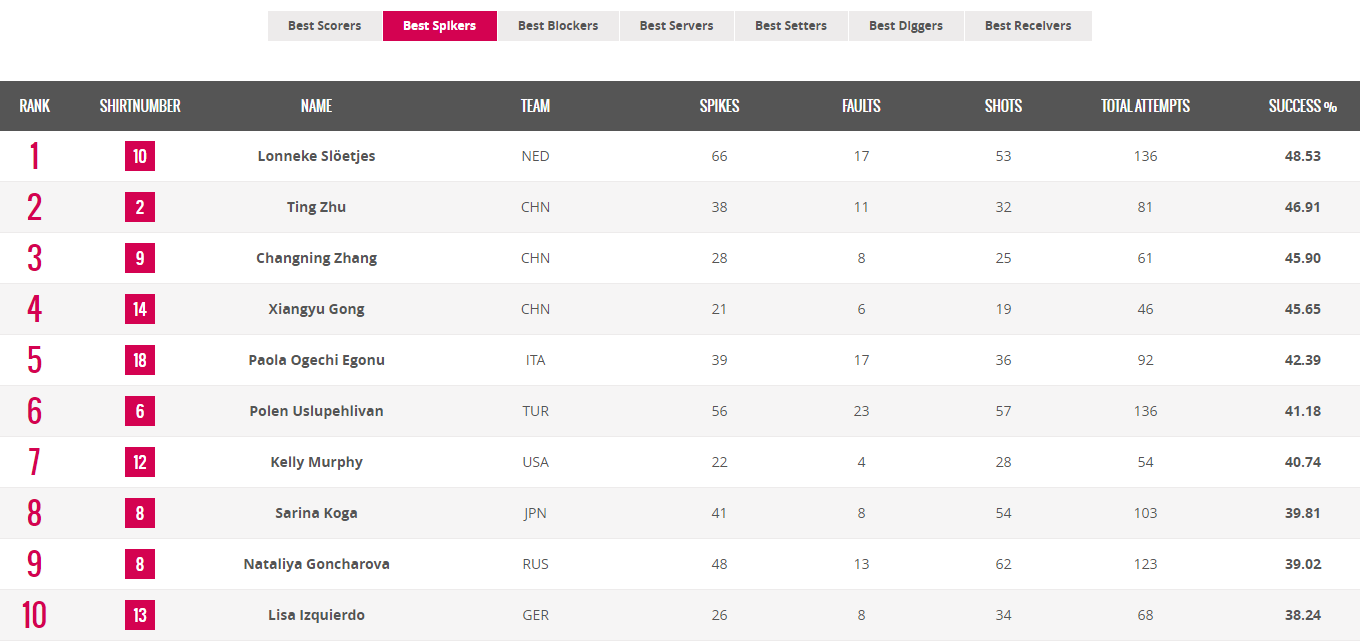Click success value 41.18

pos(1302,411)
